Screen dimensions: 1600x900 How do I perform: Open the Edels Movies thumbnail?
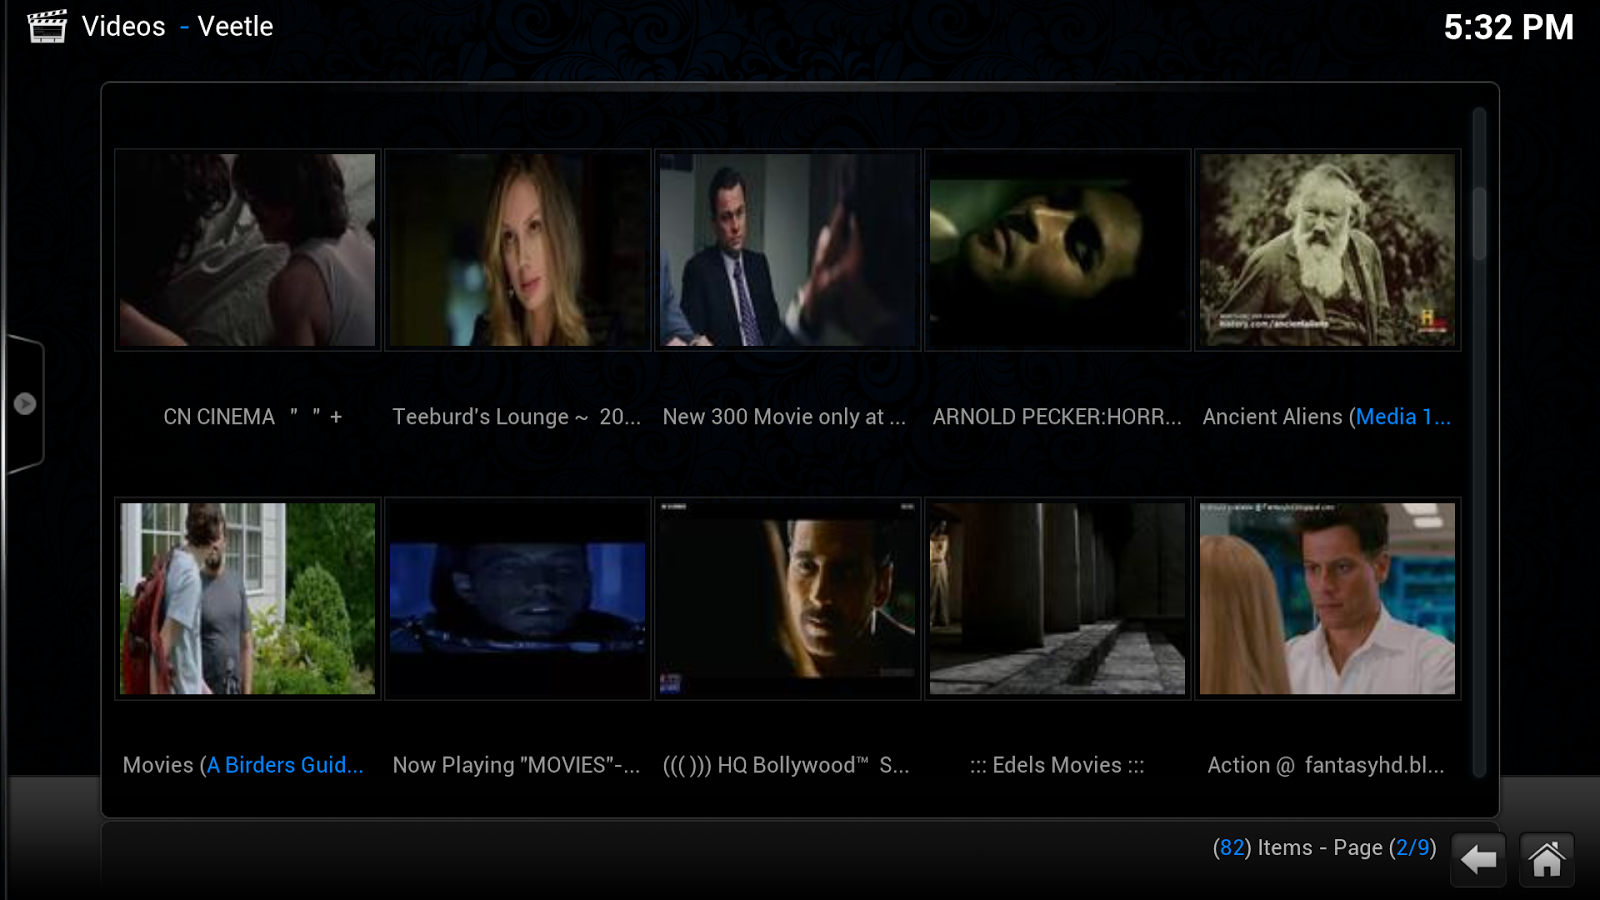tap(1058, 598)
